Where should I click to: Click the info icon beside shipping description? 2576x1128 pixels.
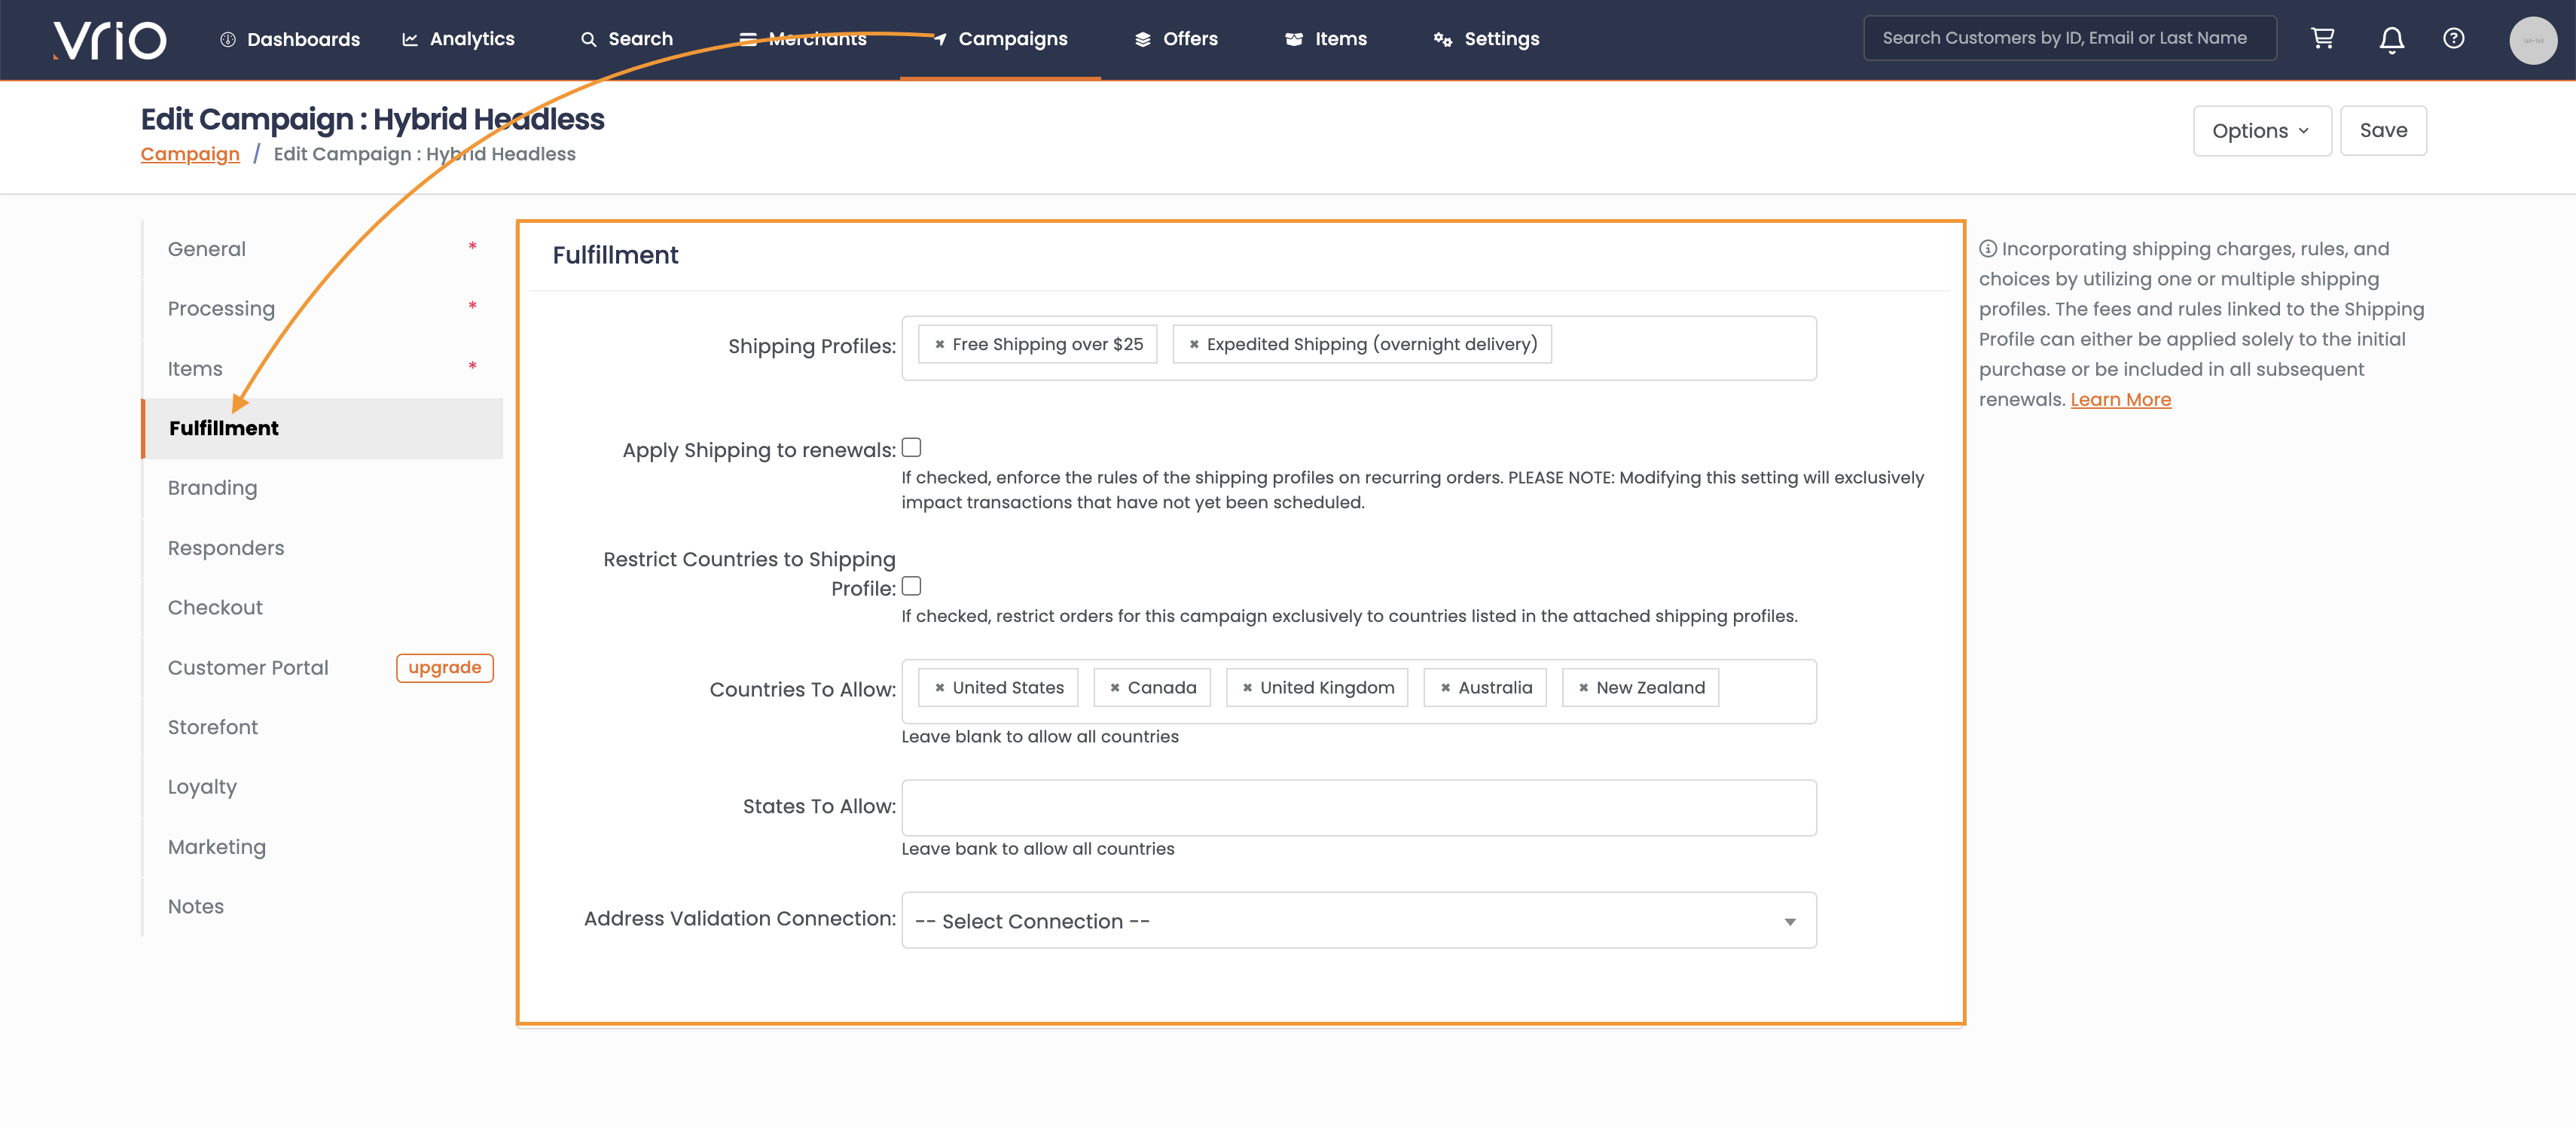[x=1988, y=249]
